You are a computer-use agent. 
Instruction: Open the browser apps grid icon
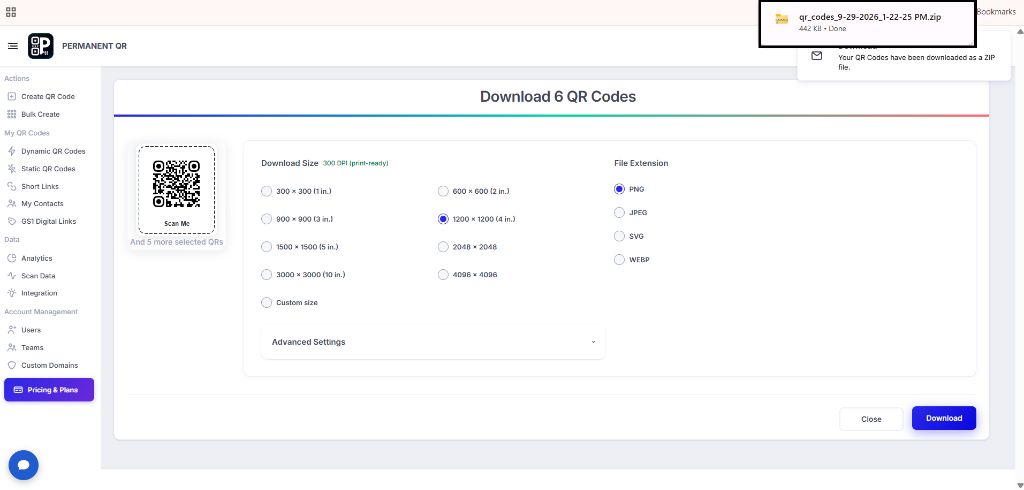[x=10, y=12]
